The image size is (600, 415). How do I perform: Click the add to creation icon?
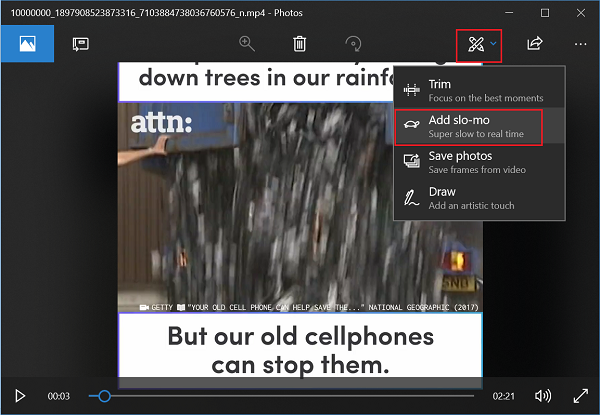80,44
